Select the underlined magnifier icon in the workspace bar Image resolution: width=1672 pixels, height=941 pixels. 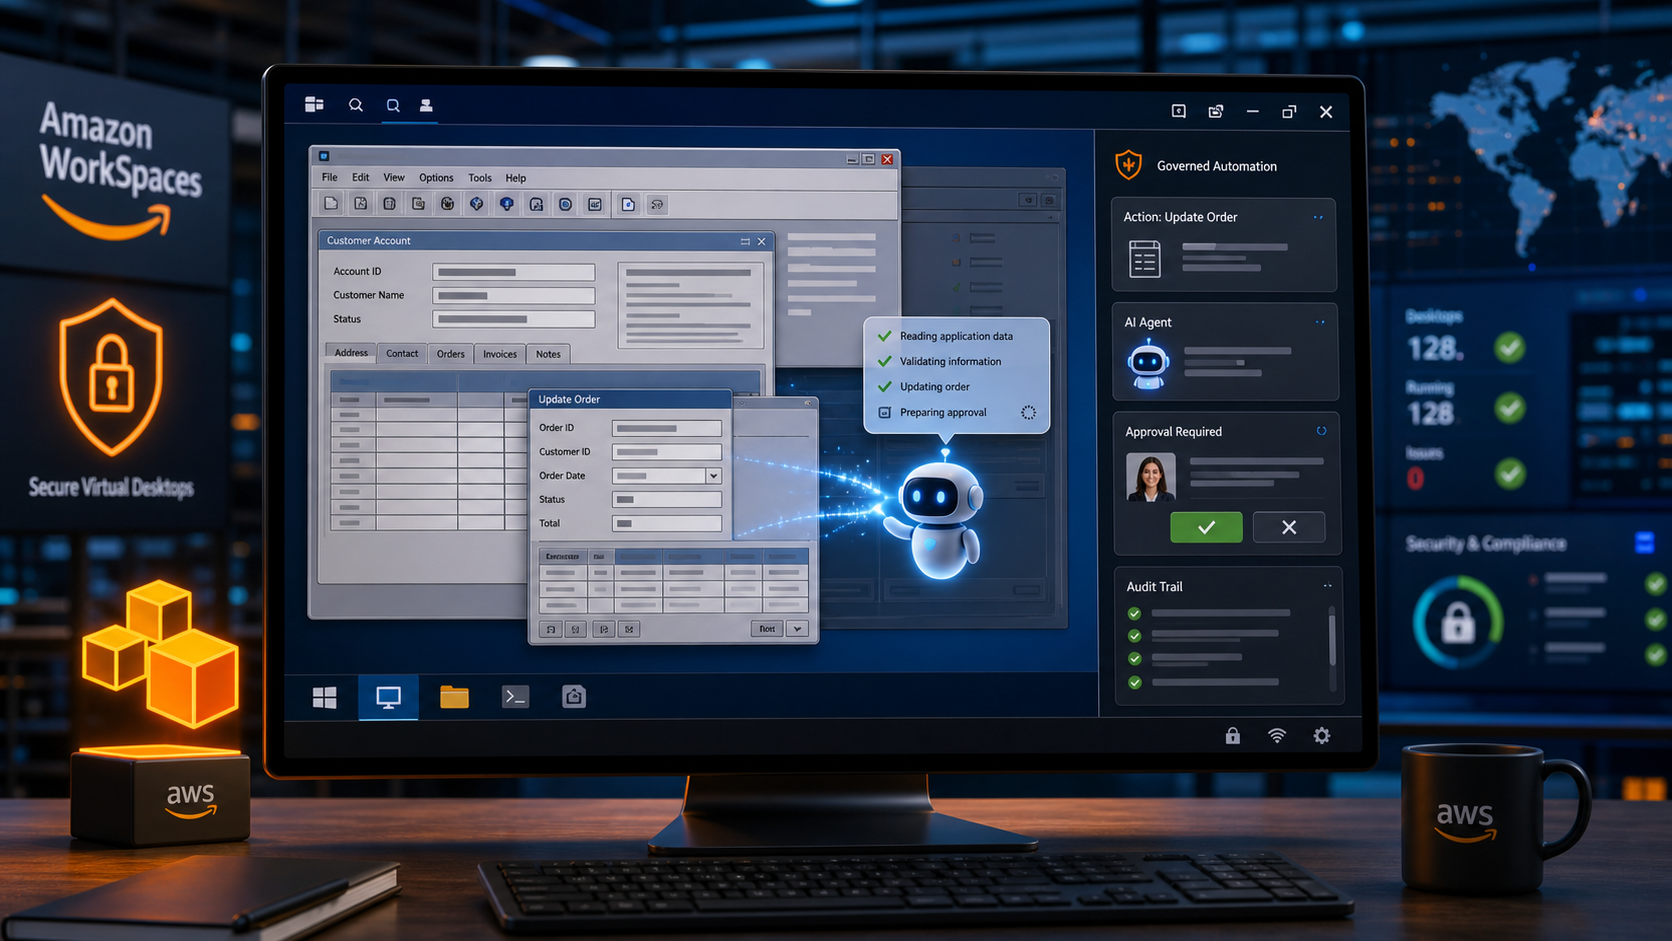[393, 105]
